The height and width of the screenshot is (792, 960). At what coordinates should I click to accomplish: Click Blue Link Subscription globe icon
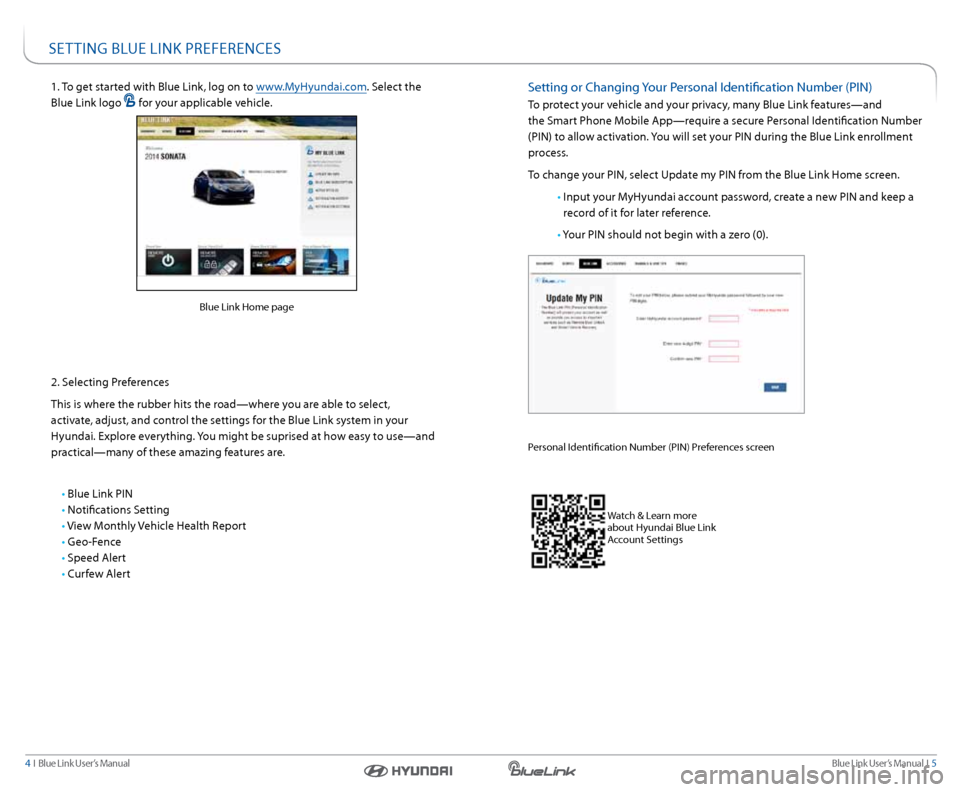click(x=310, y=182)
